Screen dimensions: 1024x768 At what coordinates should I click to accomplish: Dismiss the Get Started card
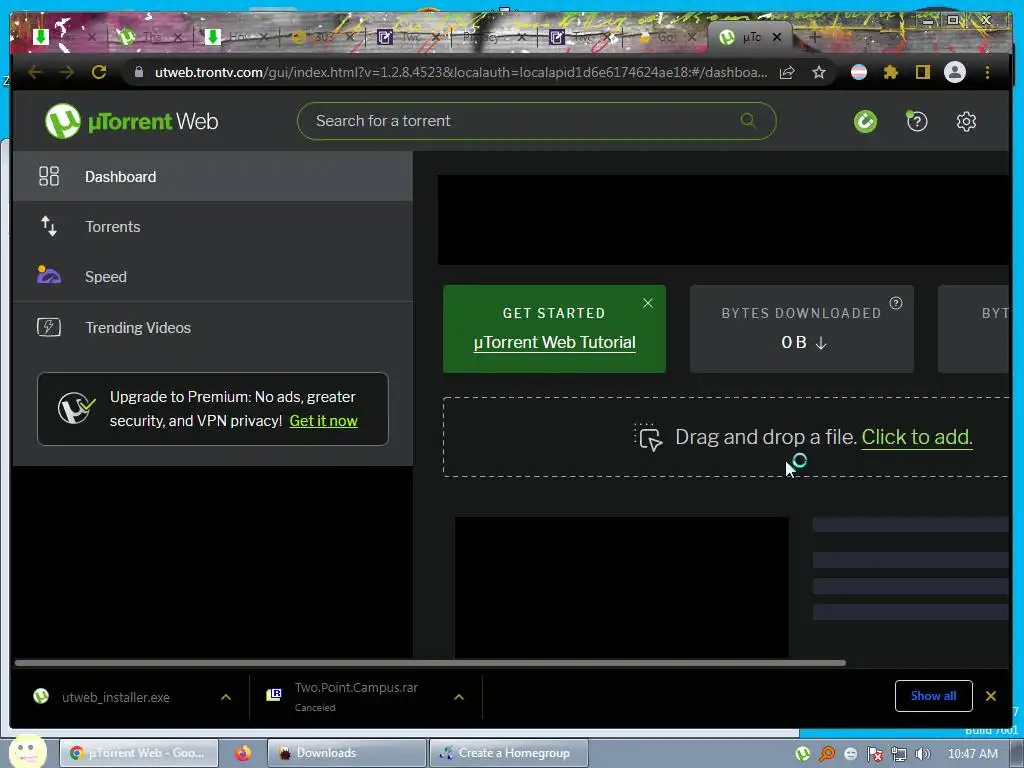click(648, 303)
